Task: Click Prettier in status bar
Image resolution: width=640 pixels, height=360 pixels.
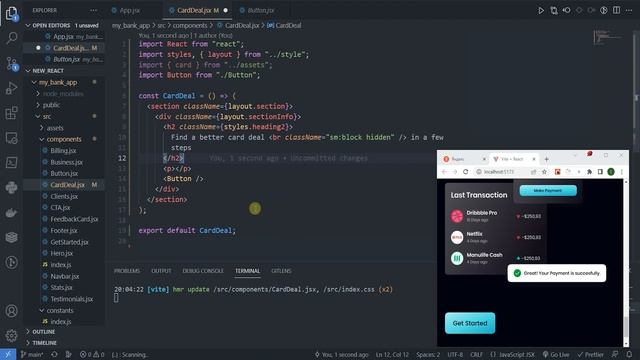Action: coord(590,354)
